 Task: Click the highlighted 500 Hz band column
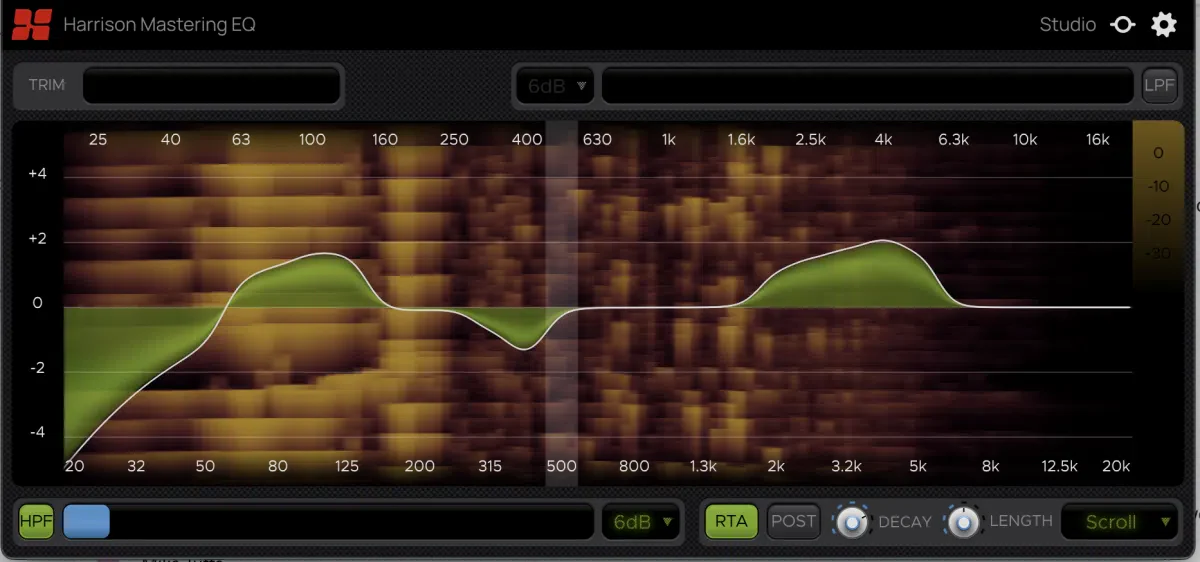coord(561,304)
